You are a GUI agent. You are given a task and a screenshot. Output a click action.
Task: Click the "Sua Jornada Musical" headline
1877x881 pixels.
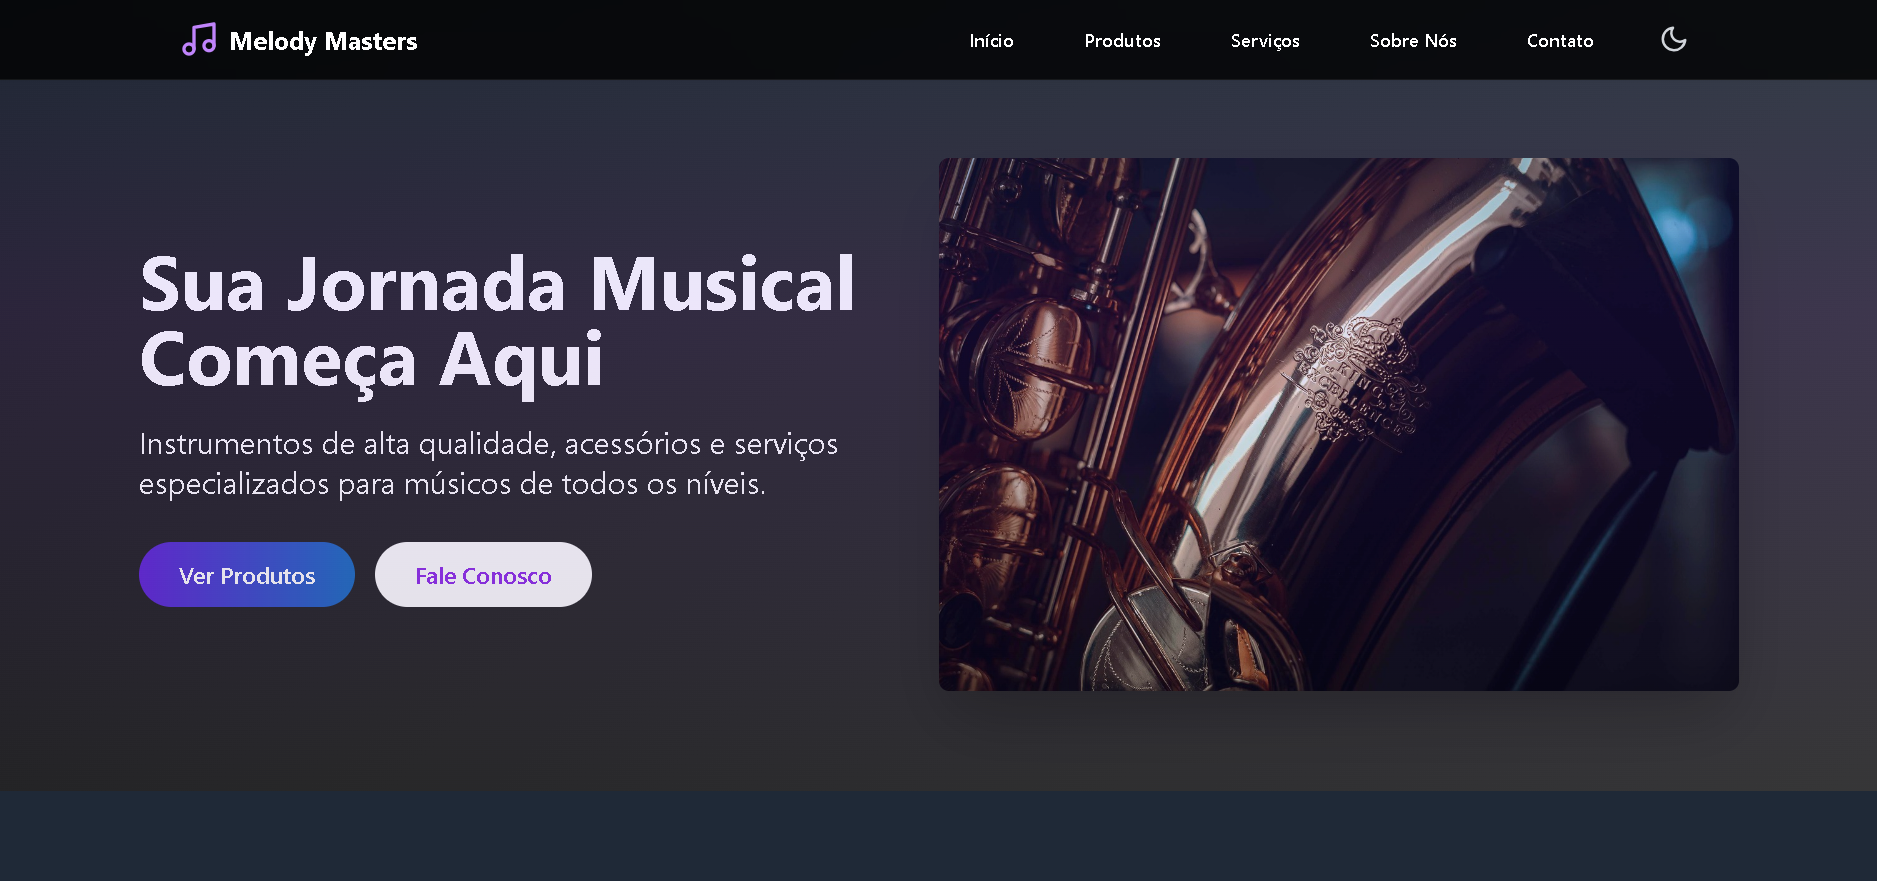497,285
